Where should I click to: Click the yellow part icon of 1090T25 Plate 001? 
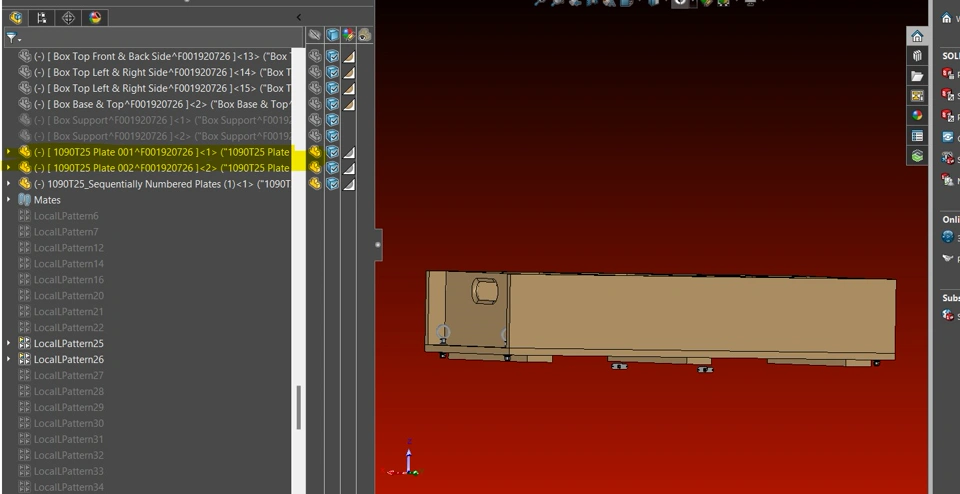tap(24, 152)
